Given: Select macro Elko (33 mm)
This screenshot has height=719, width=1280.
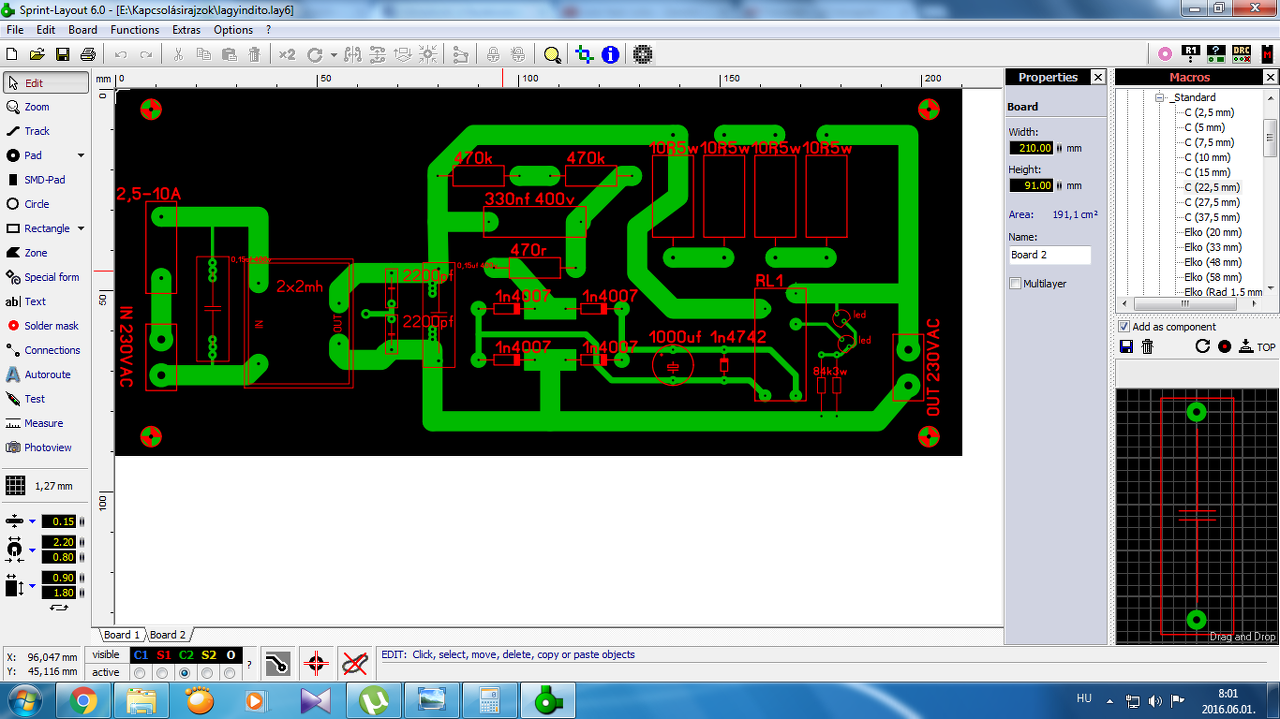Looking at the screenshot, I should coord(1213,247).
